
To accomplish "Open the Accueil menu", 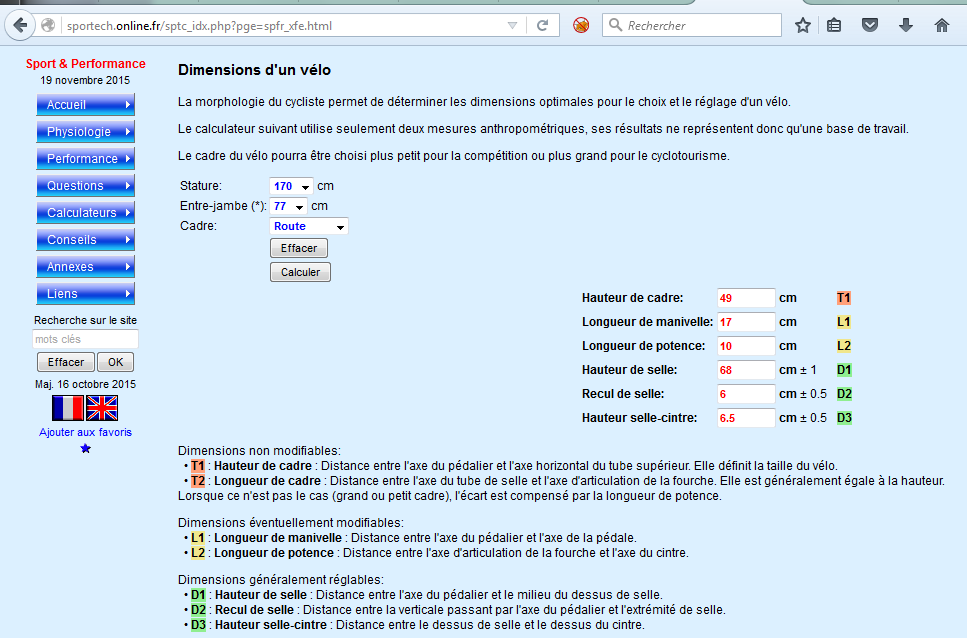I will (x=85, y=104).
